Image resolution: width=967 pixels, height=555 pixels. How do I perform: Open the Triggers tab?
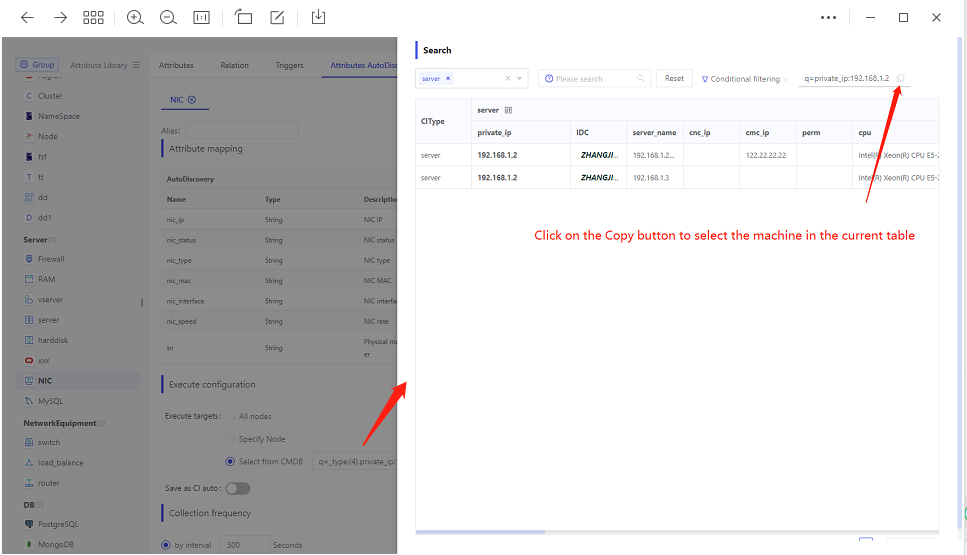click(x=289, y=65)
